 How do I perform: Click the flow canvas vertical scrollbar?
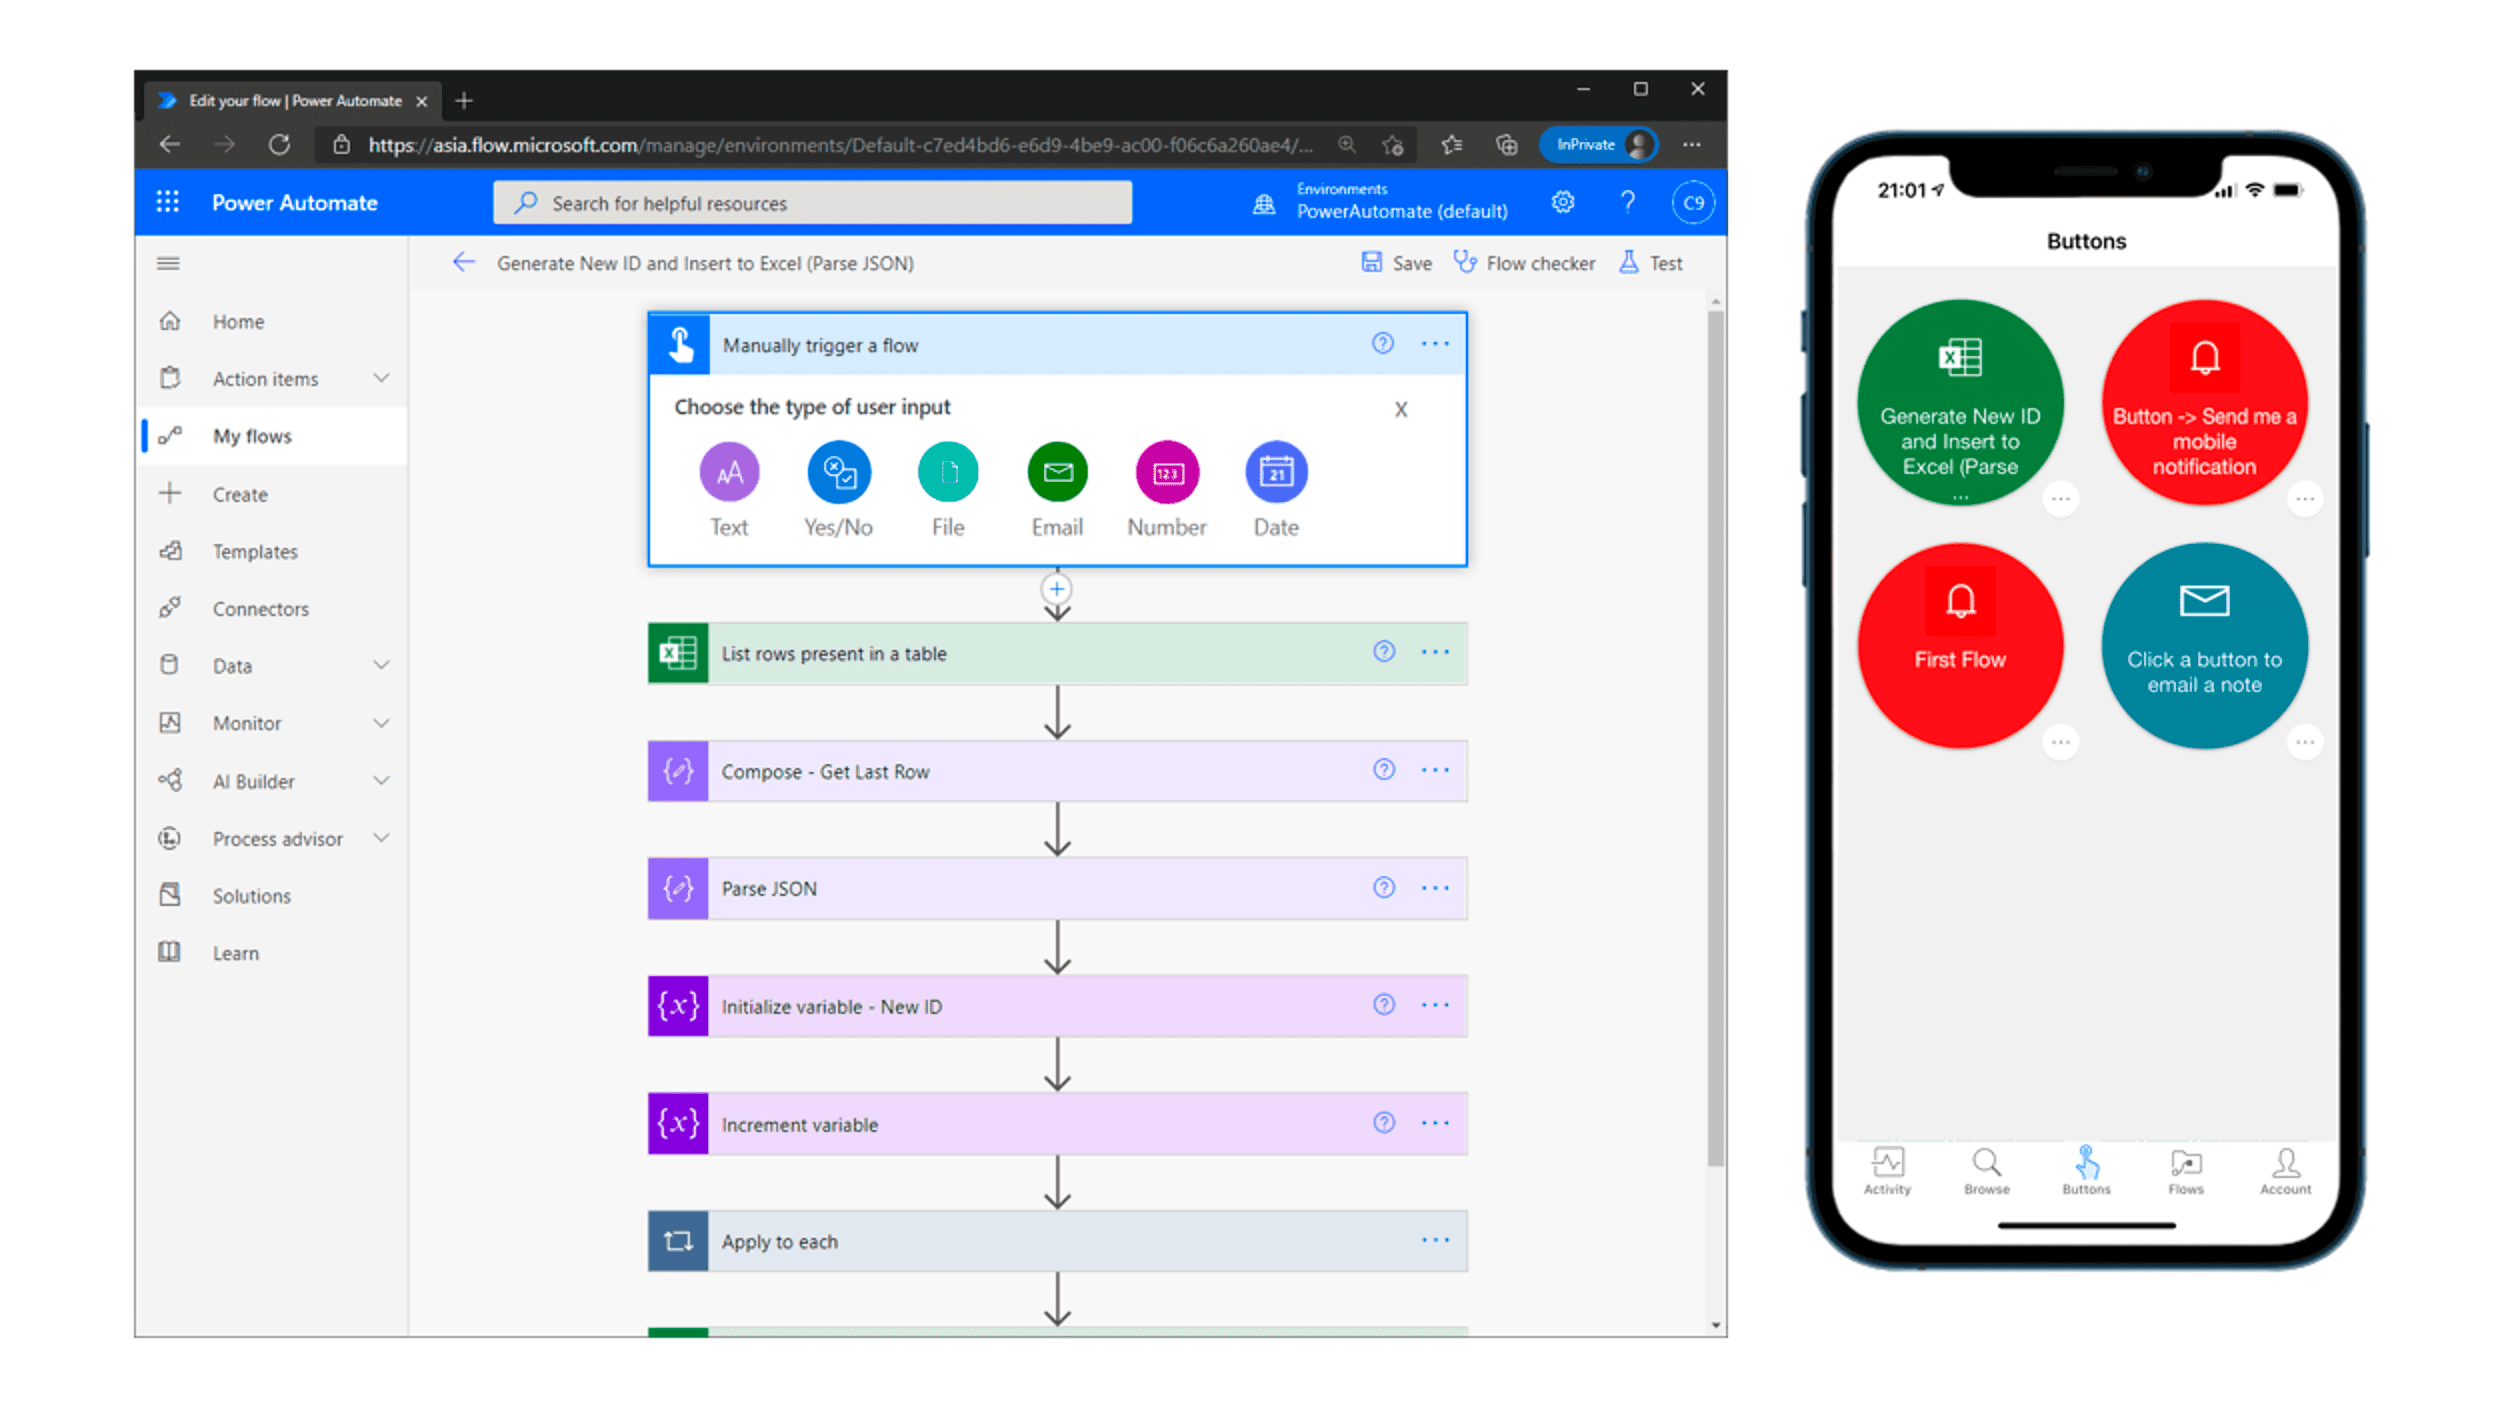(1716, 738)
